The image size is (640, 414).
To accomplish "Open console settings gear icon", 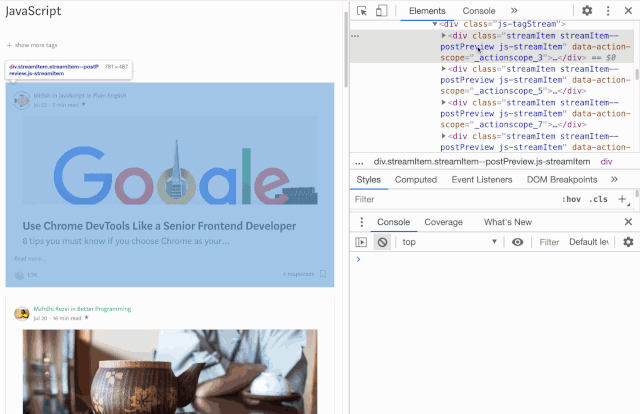I will coord(628,242).
